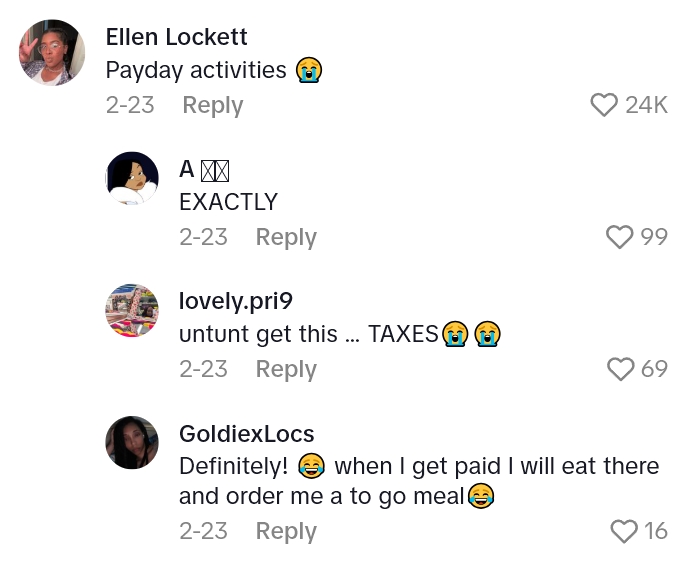Image resolution: width=673 pixels, height=576 pixels.
Task: Click the 24K like count
Action: 646,105
